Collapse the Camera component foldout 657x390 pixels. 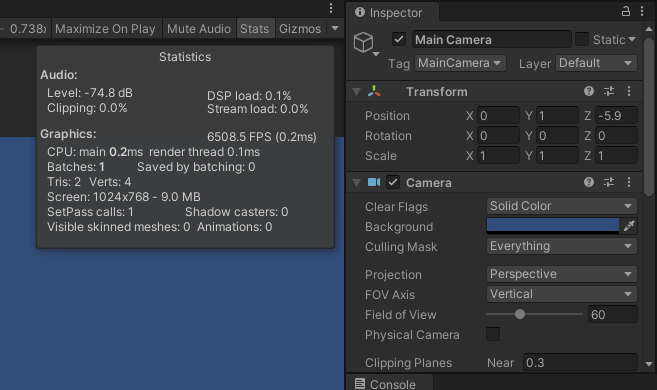(357, 182)
